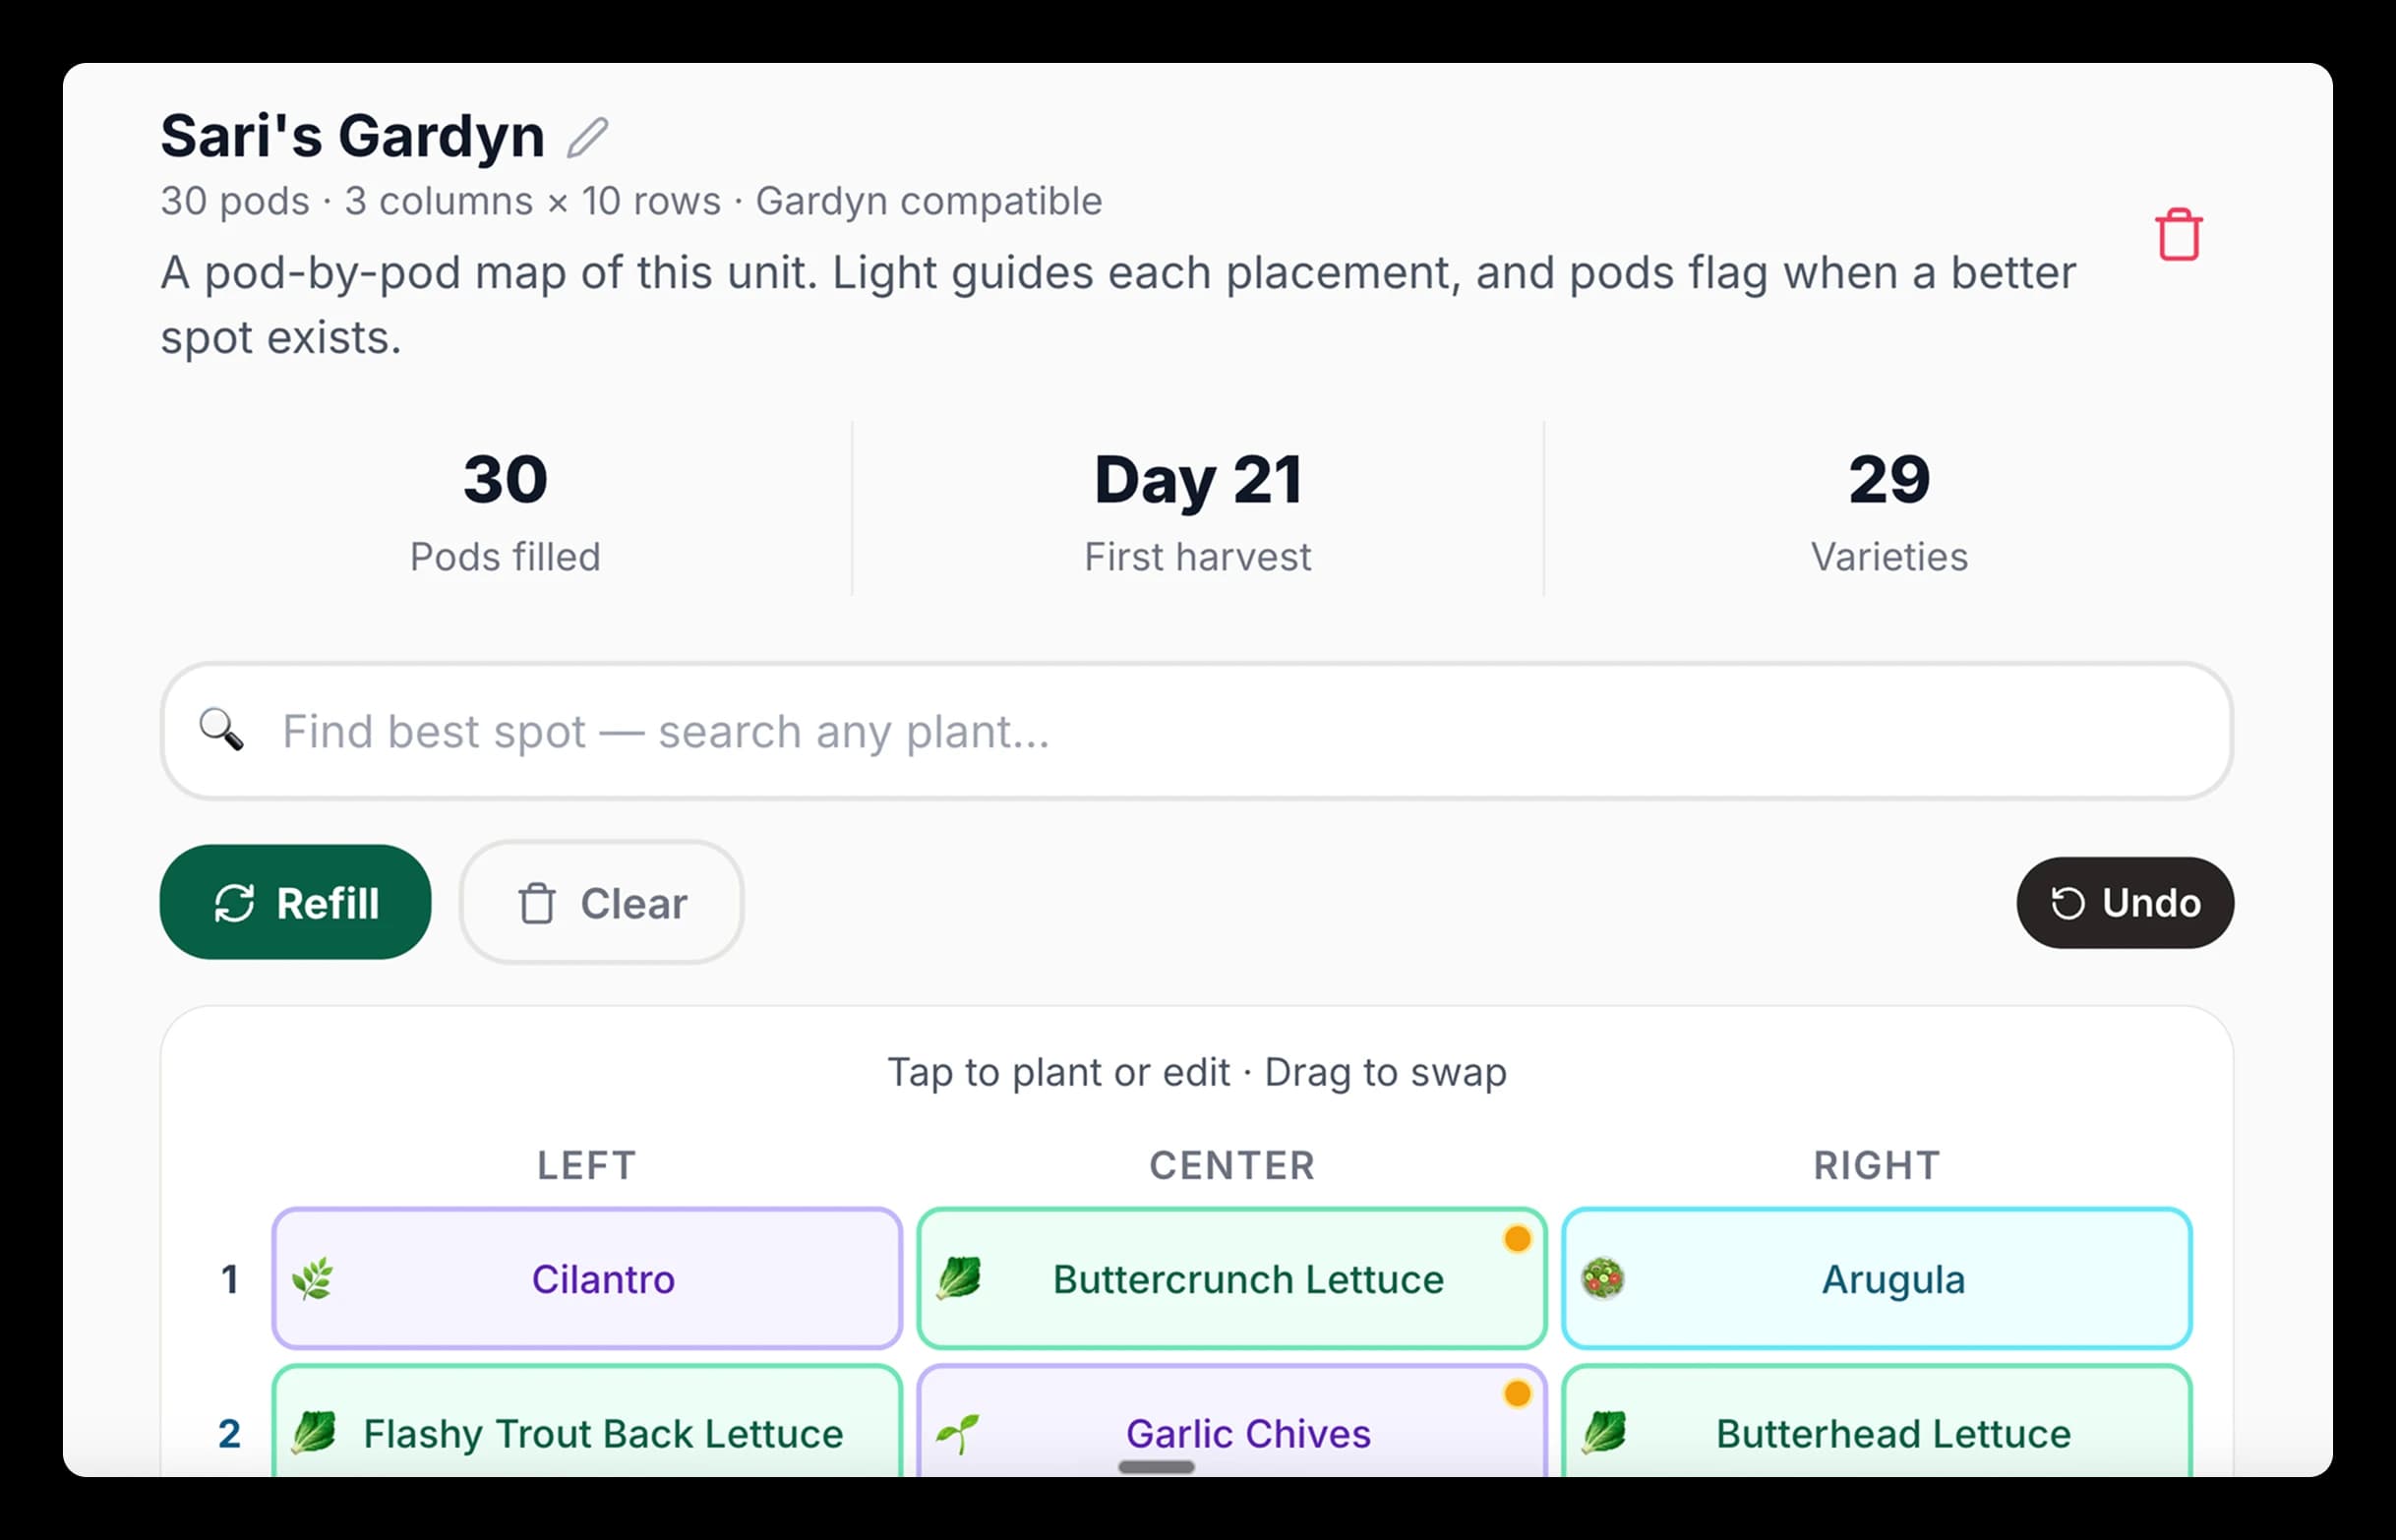Click the magnifying glass search icon
2396x1540 pixels.
coord(221,730)
